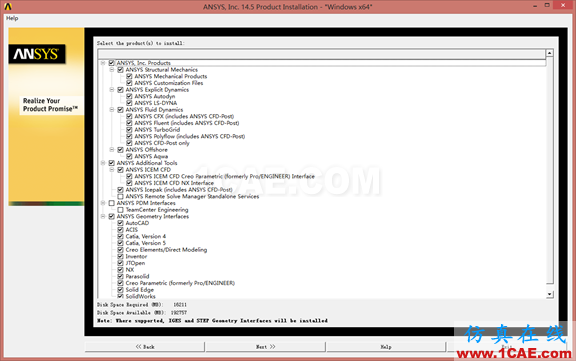Screen dimensions: 576x361
Task: Disable Inventor interface checkbox
Action: [x=120, y=256]
